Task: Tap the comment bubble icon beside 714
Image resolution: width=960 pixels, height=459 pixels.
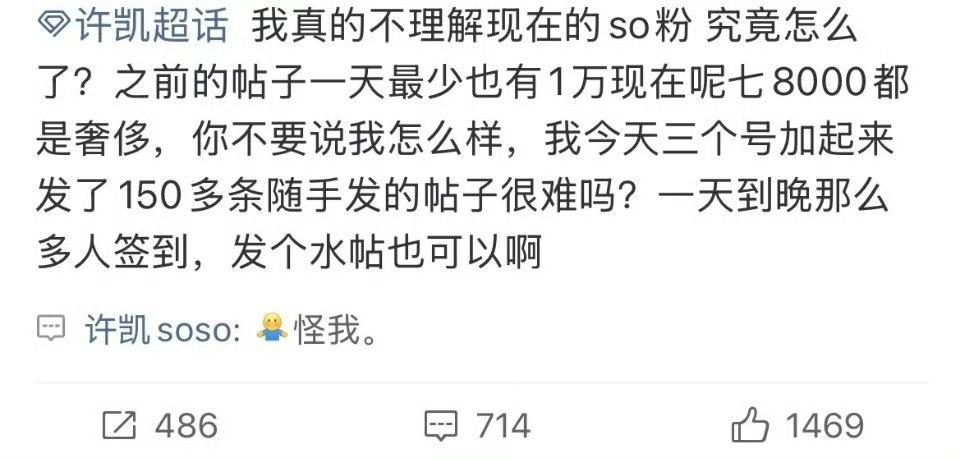Action: pos(441,425)
